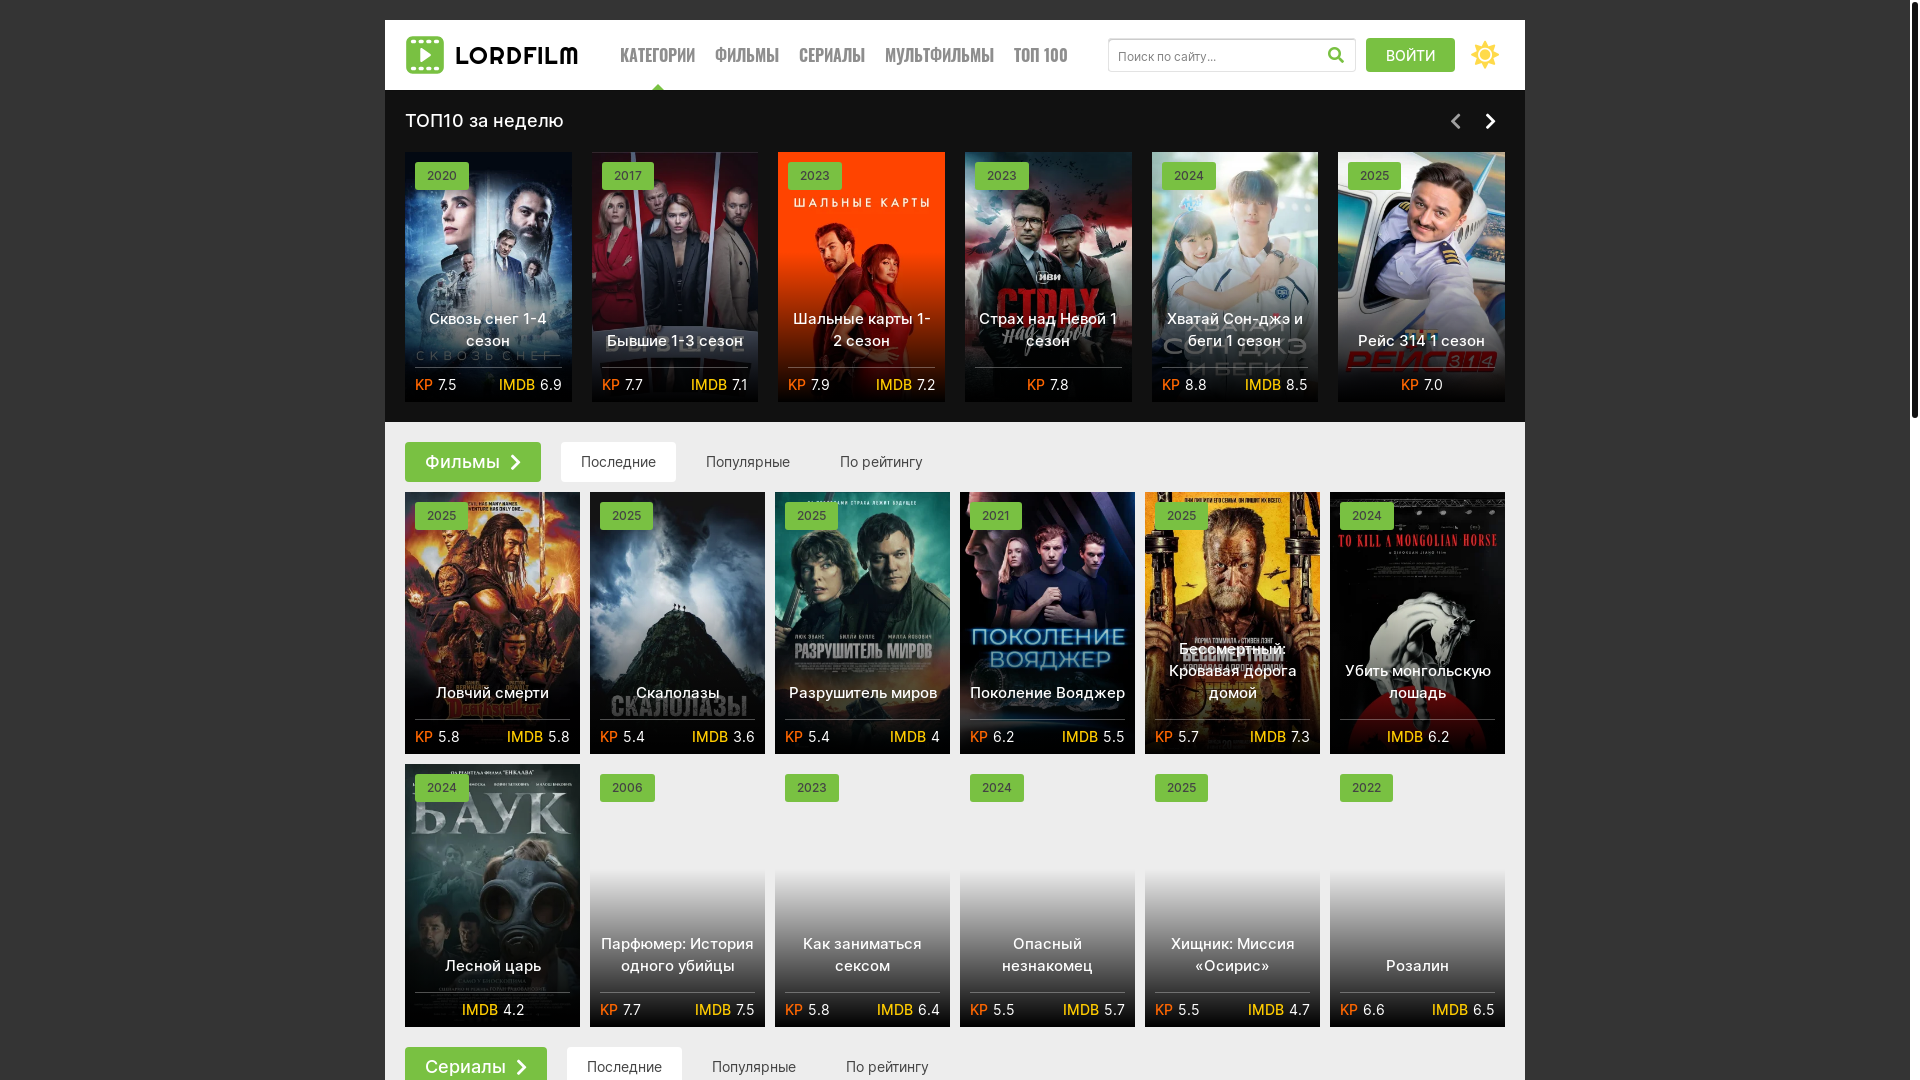The width and height of the screenshot is (1920, 1080).
Task: Open Убить монгольскую лошадь card
Action: point(1417,622)
